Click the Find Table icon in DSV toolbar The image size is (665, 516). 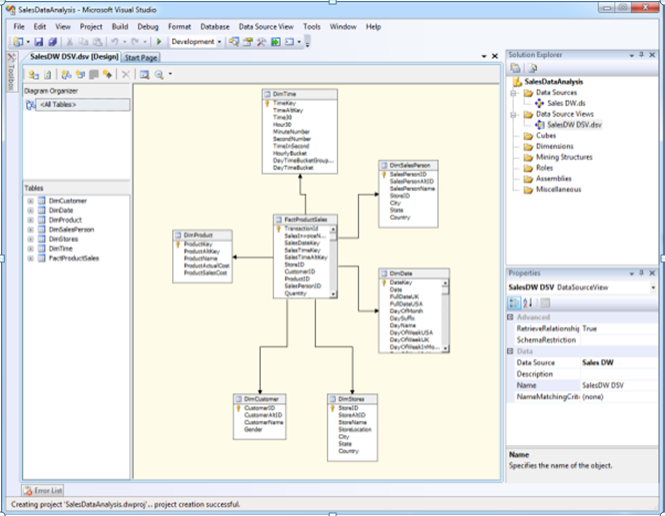click(145, 75)
